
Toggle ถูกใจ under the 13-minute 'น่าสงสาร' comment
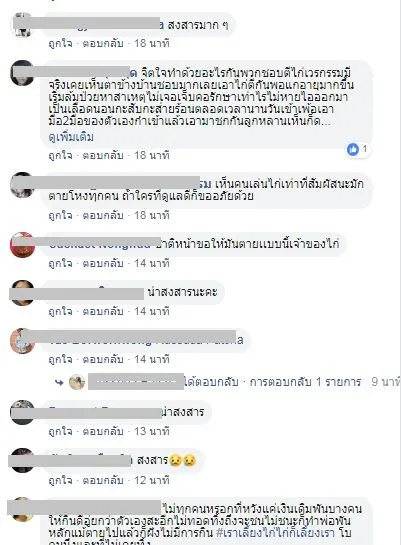[60, 432]
